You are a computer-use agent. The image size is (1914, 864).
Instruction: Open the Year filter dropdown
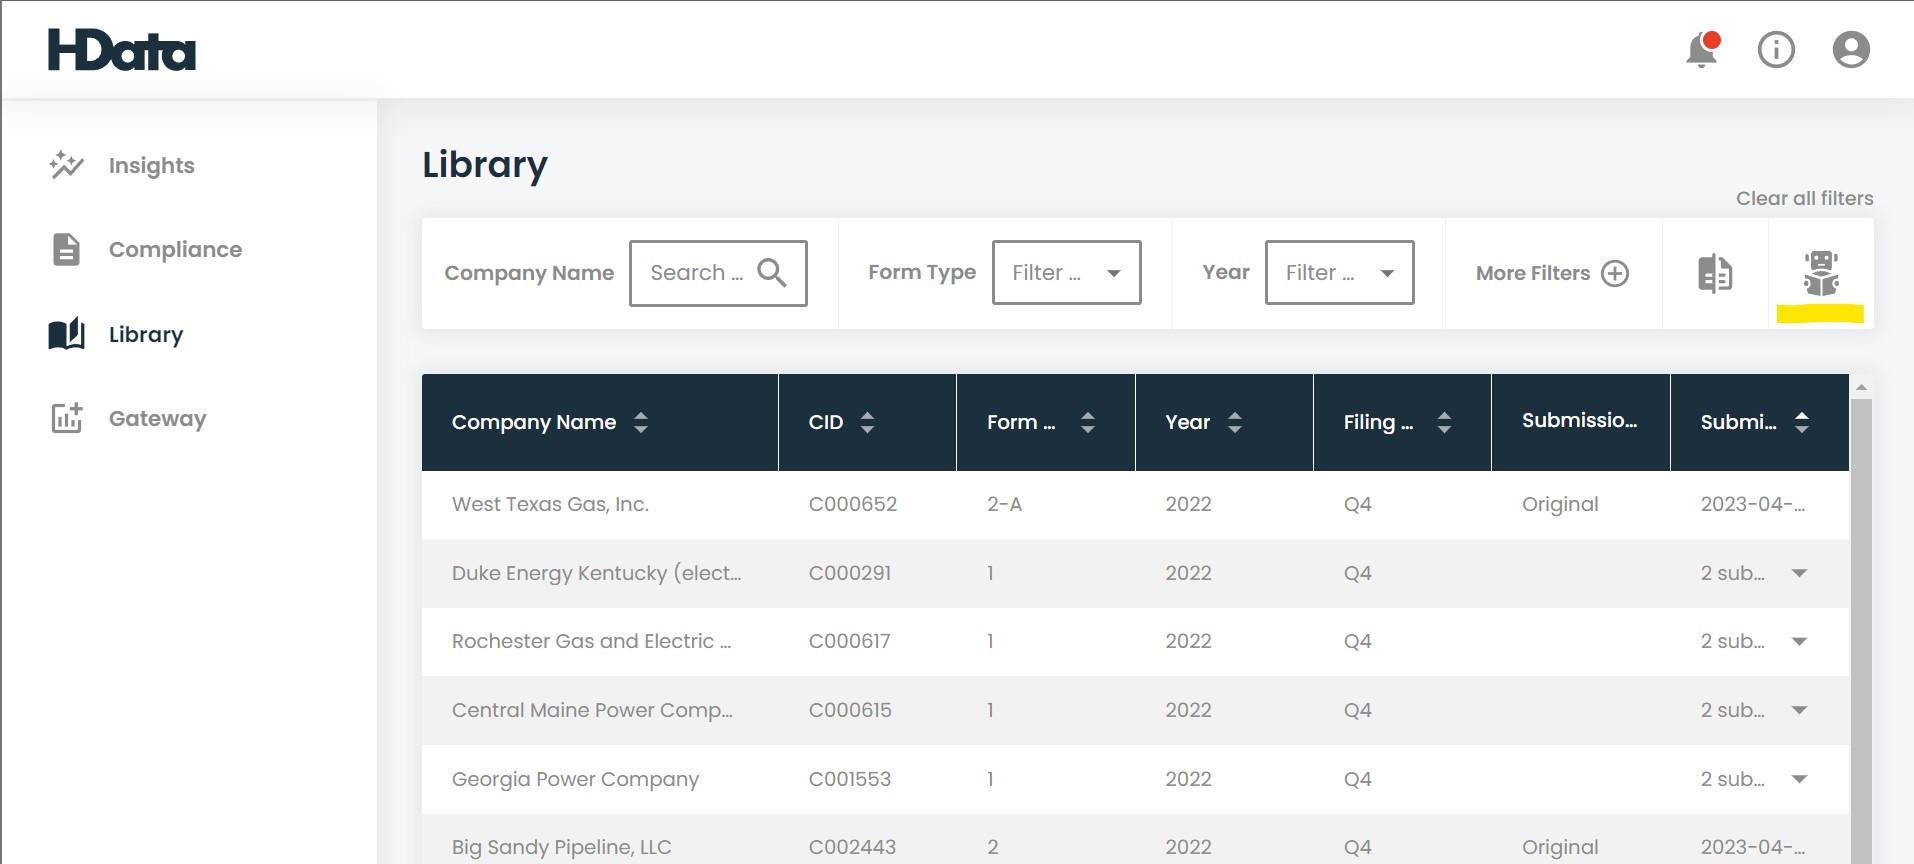[x=1339, y=272]
